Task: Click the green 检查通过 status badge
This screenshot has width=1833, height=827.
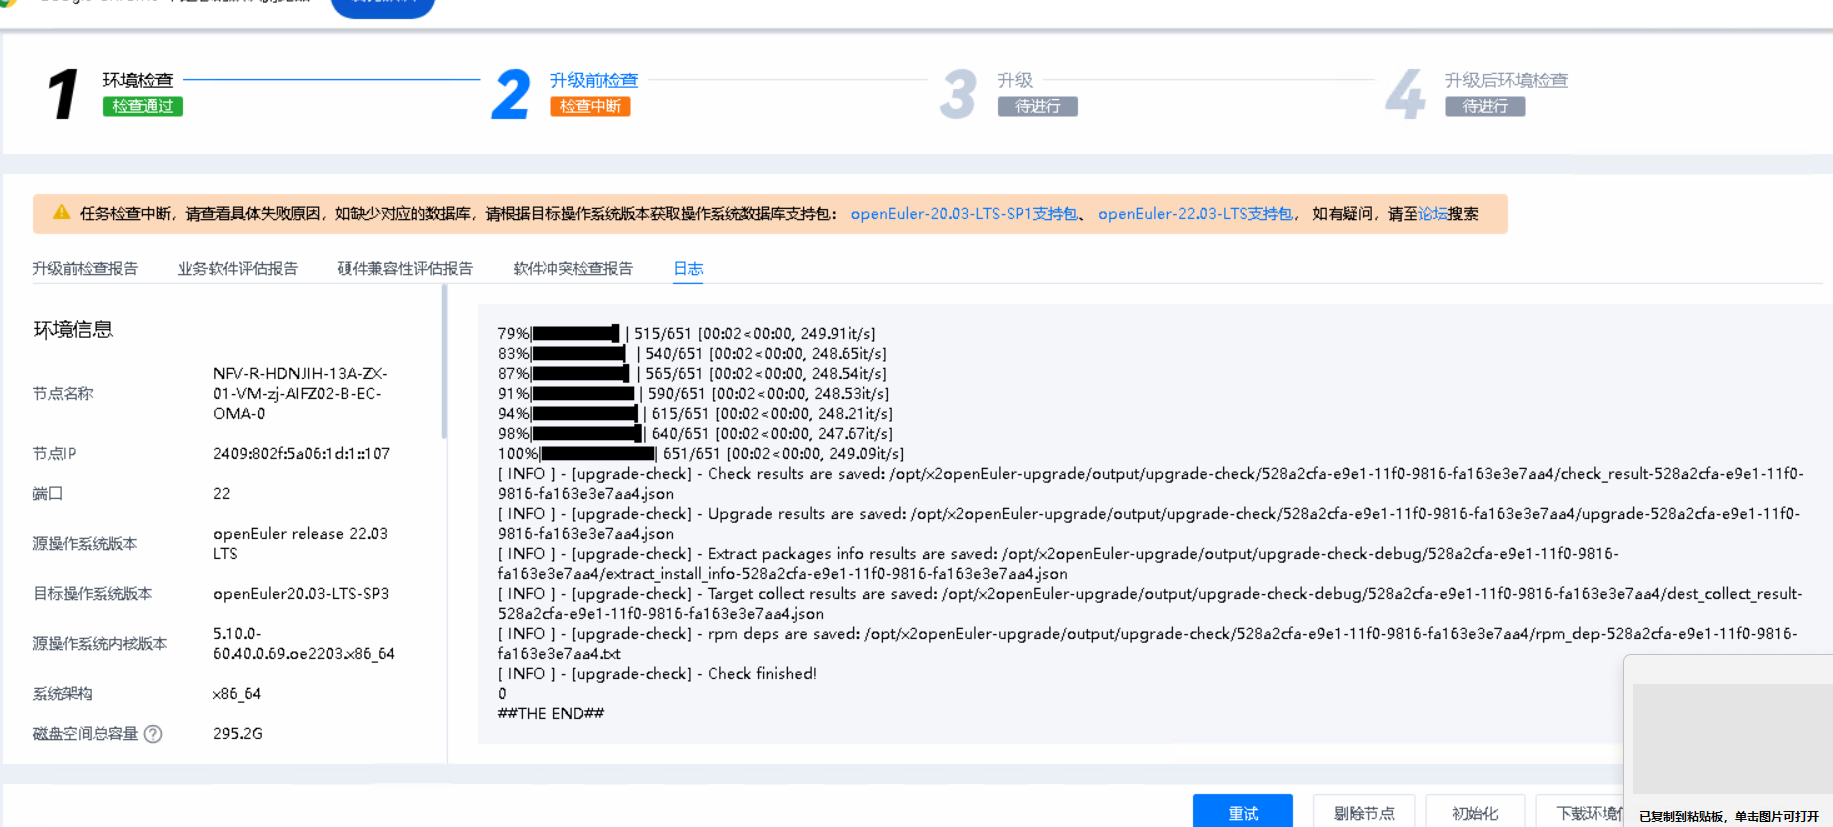Action: point(142,106)
